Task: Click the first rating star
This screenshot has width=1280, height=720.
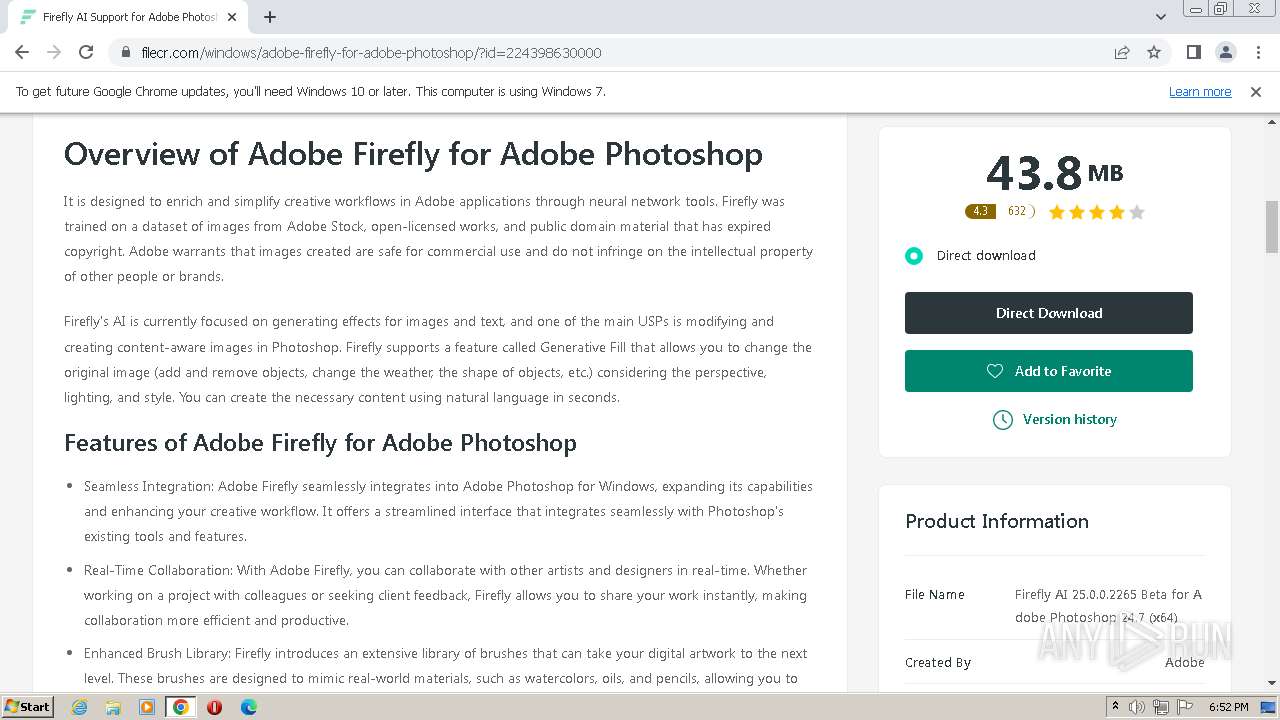Action: 1057,212
